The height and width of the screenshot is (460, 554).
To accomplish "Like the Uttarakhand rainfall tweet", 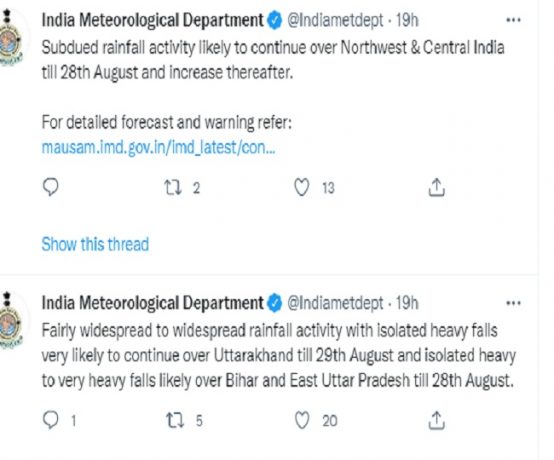I will point(302,420).
